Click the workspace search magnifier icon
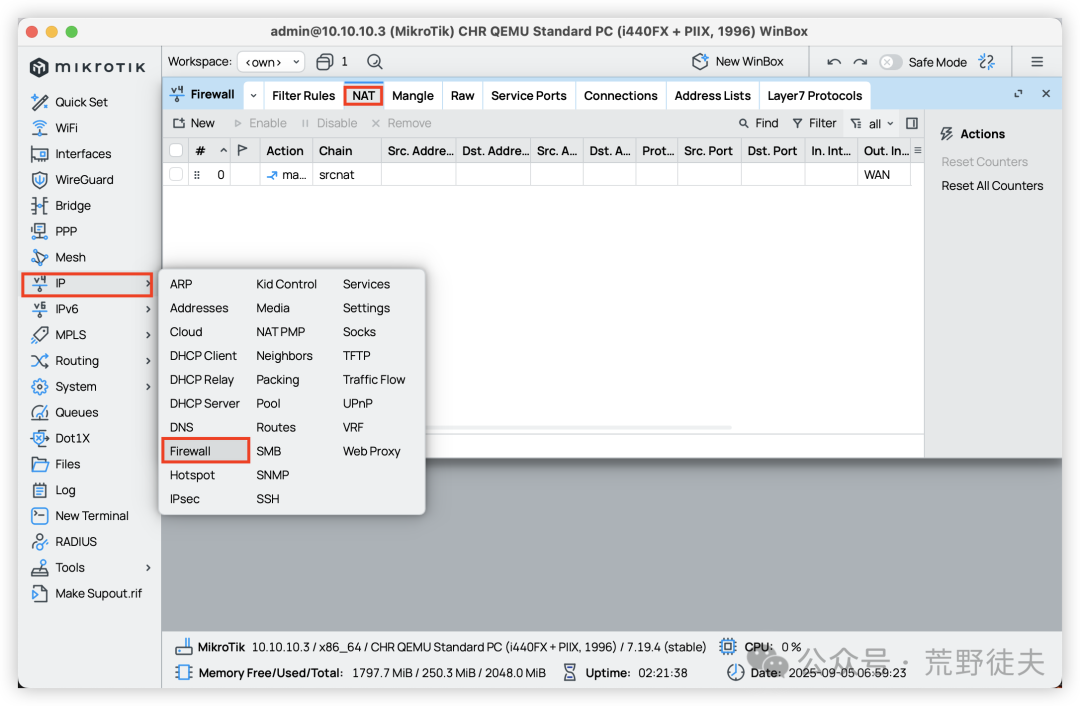 (x=375, y=62)
